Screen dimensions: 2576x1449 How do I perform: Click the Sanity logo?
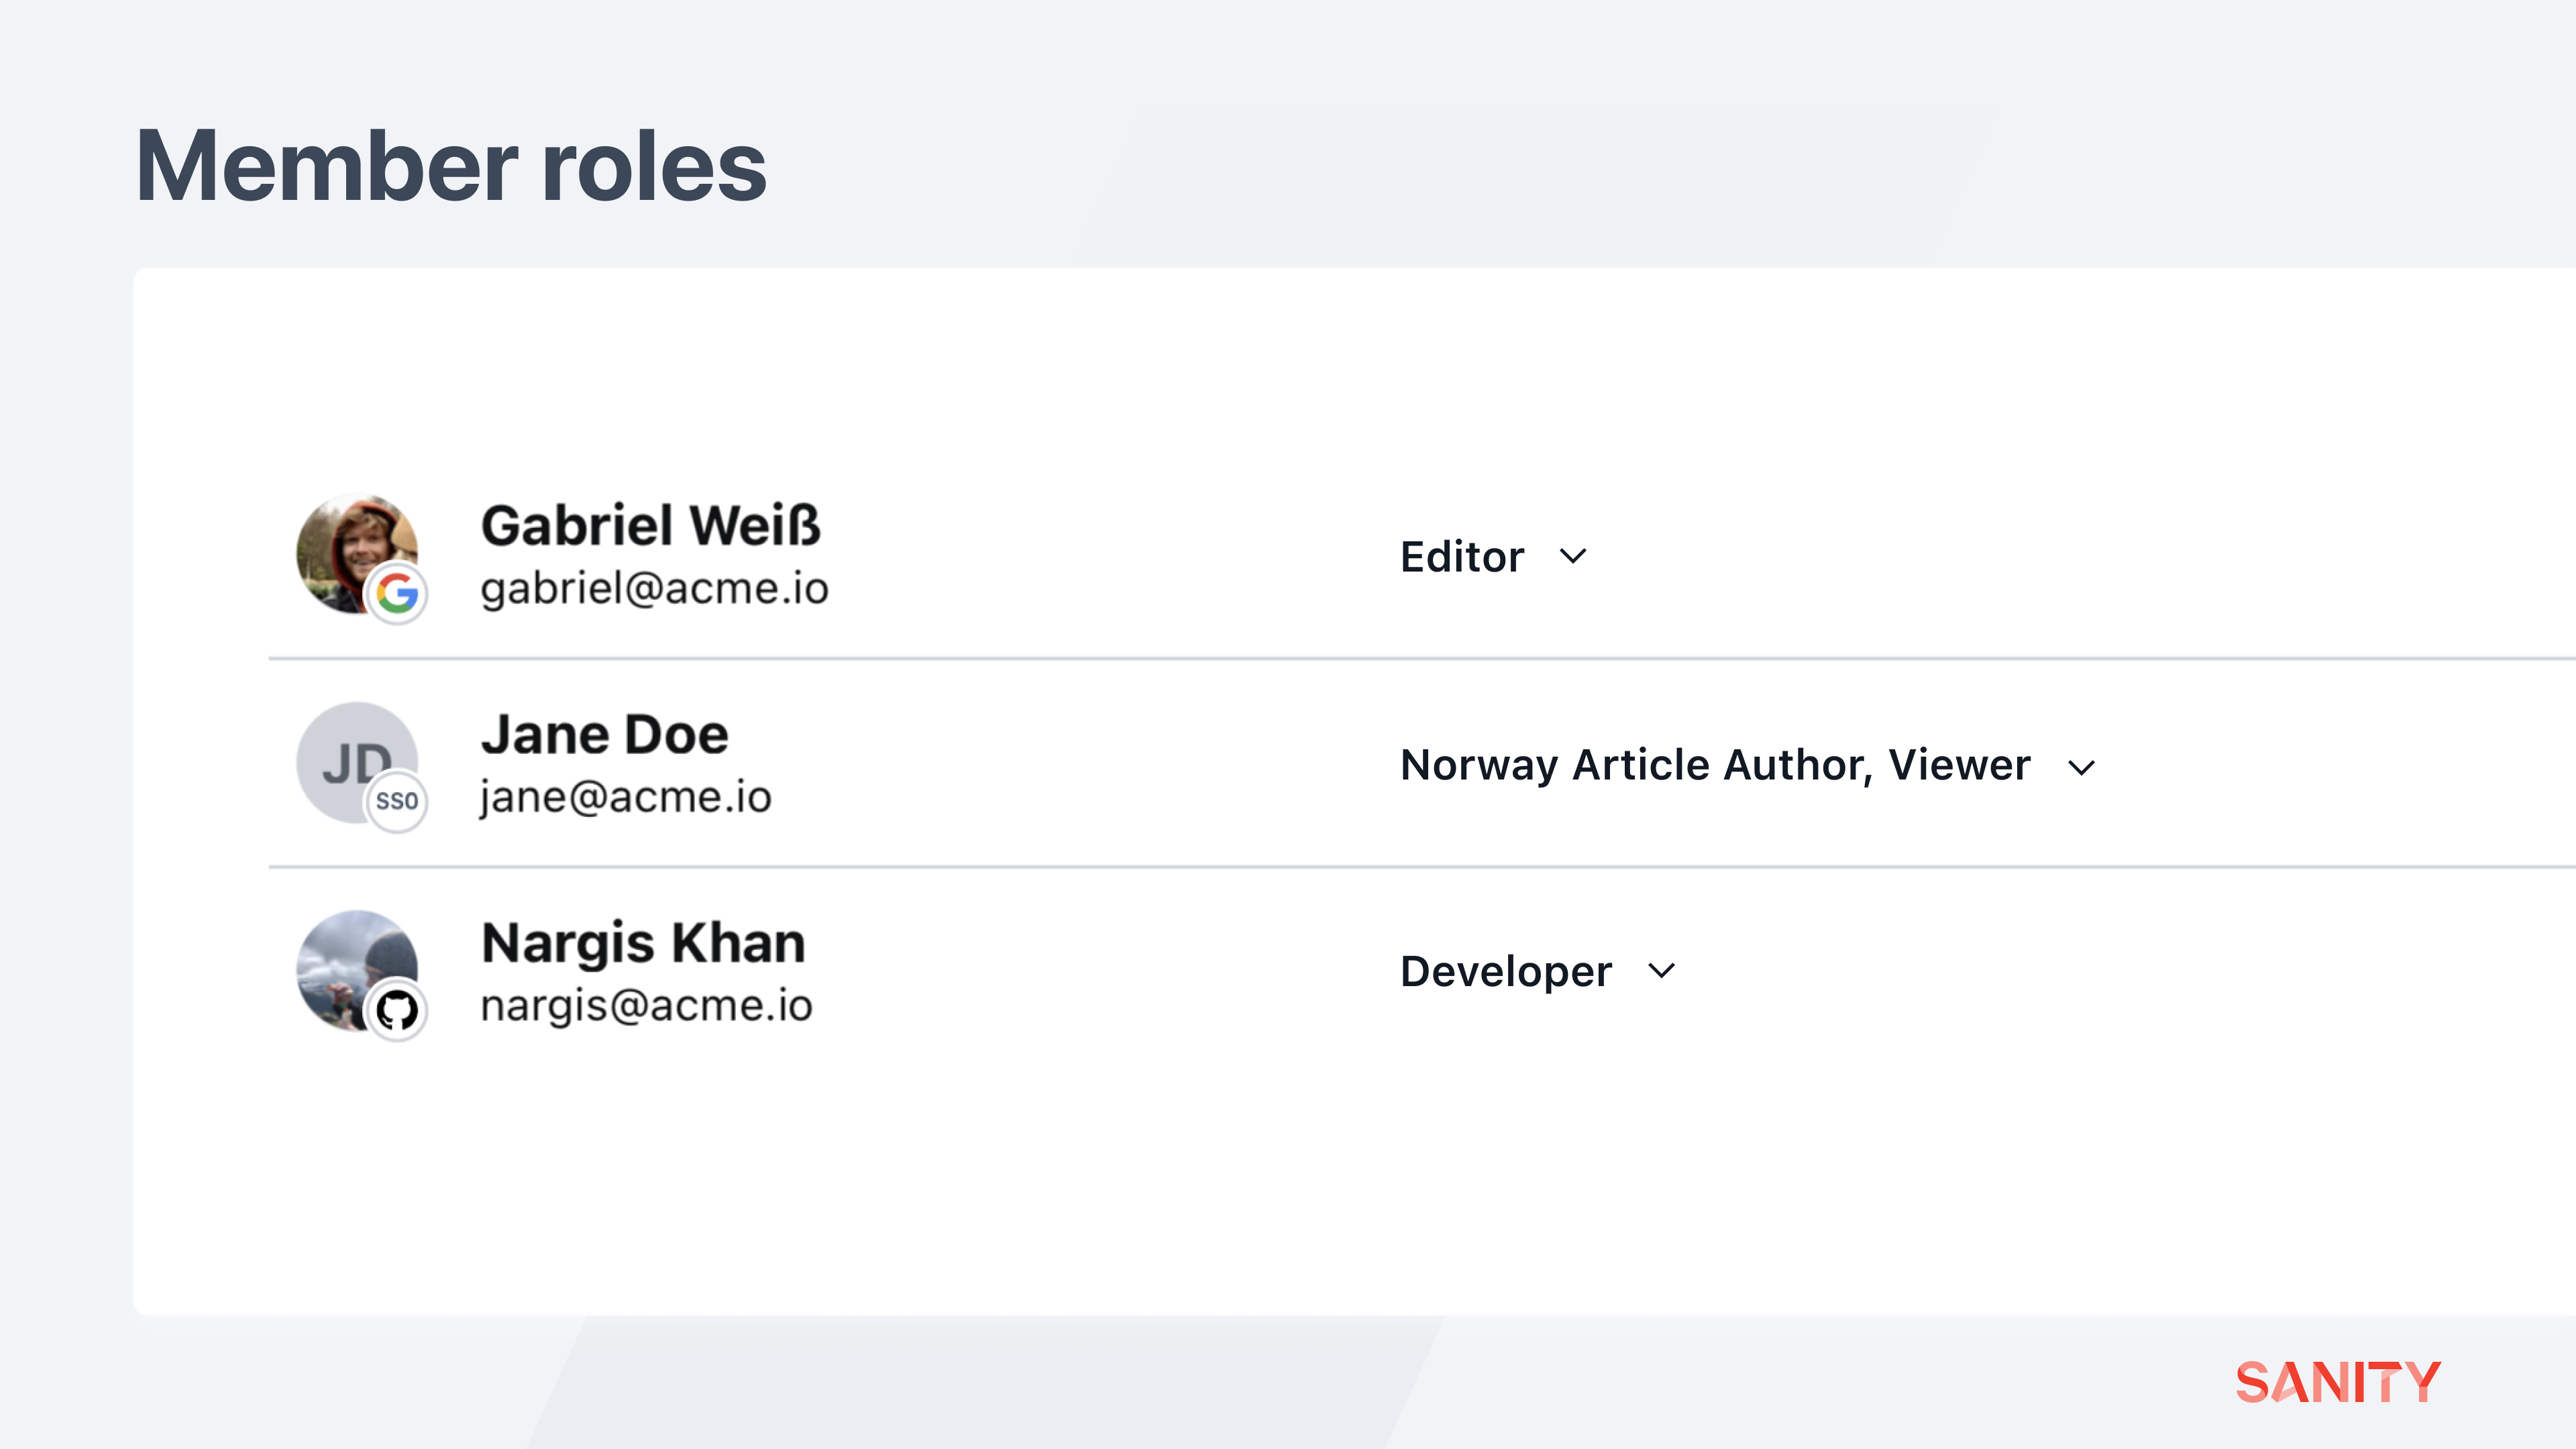click(2337, 1382)
